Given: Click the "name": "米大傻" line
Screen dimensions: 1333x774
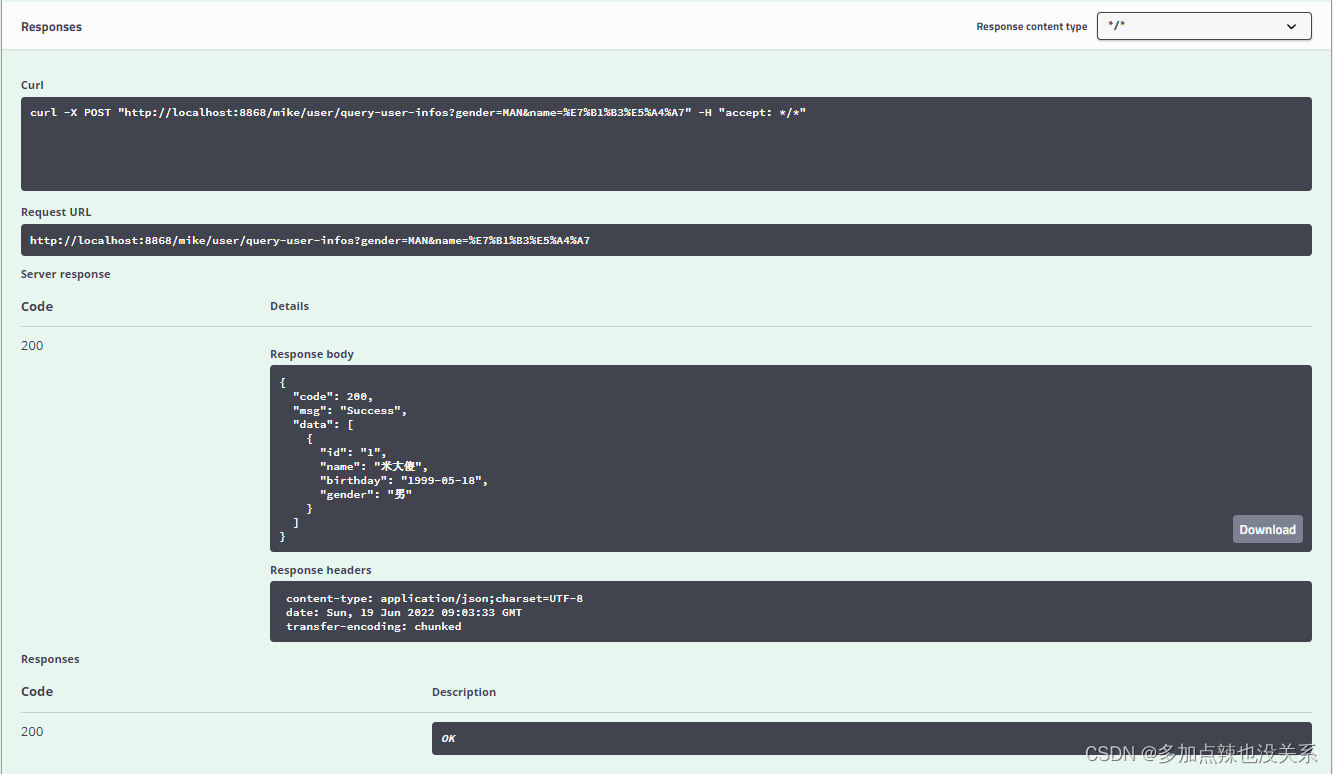Looking at the screenshot, I should 373,467.
